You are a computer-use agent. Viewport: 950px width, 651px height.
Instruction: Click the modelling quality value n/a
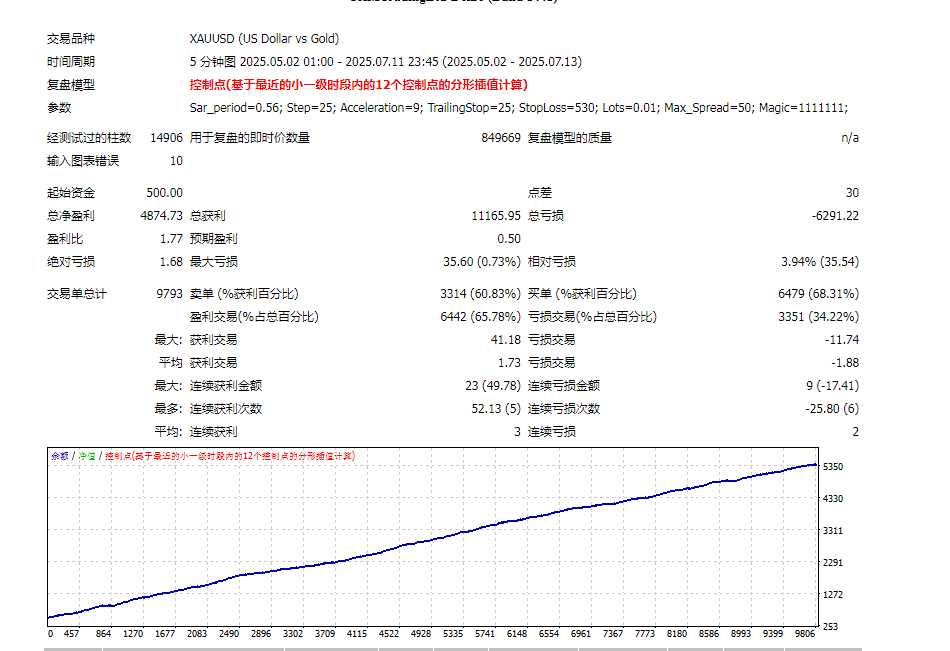click(x=850, y=138)
